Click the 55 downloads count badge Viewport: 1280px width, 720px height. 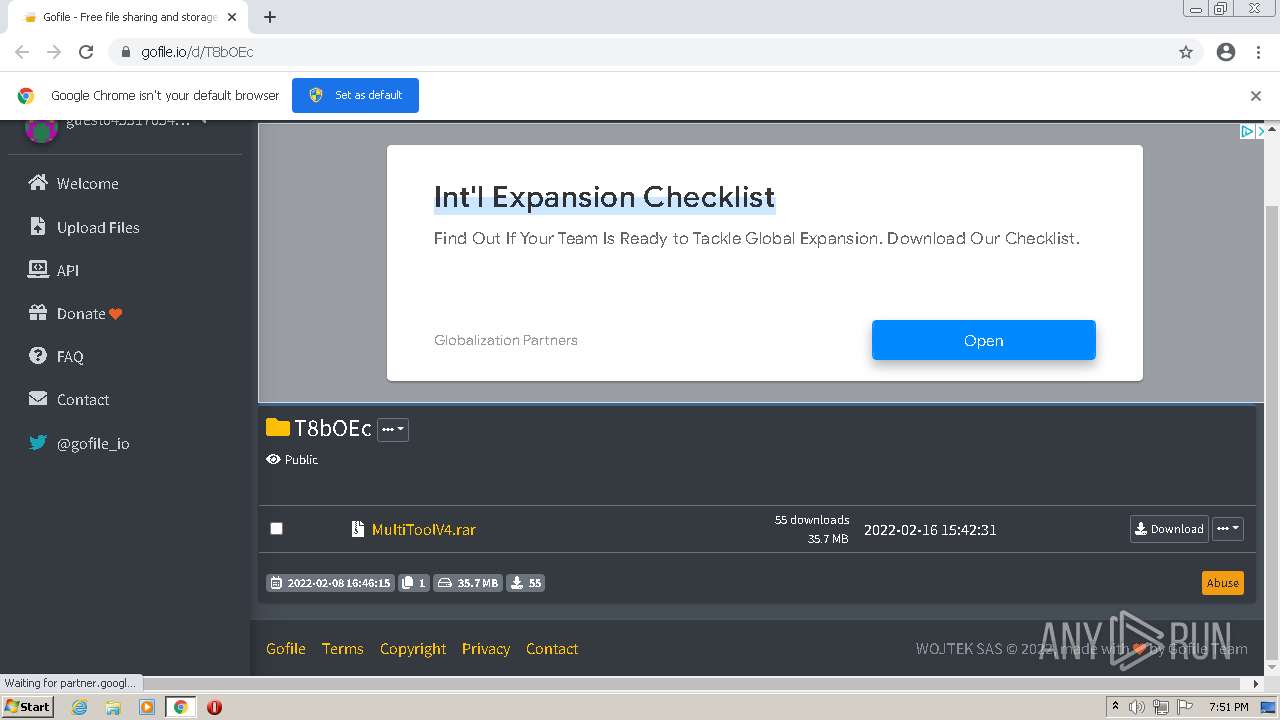click(525, 583)
